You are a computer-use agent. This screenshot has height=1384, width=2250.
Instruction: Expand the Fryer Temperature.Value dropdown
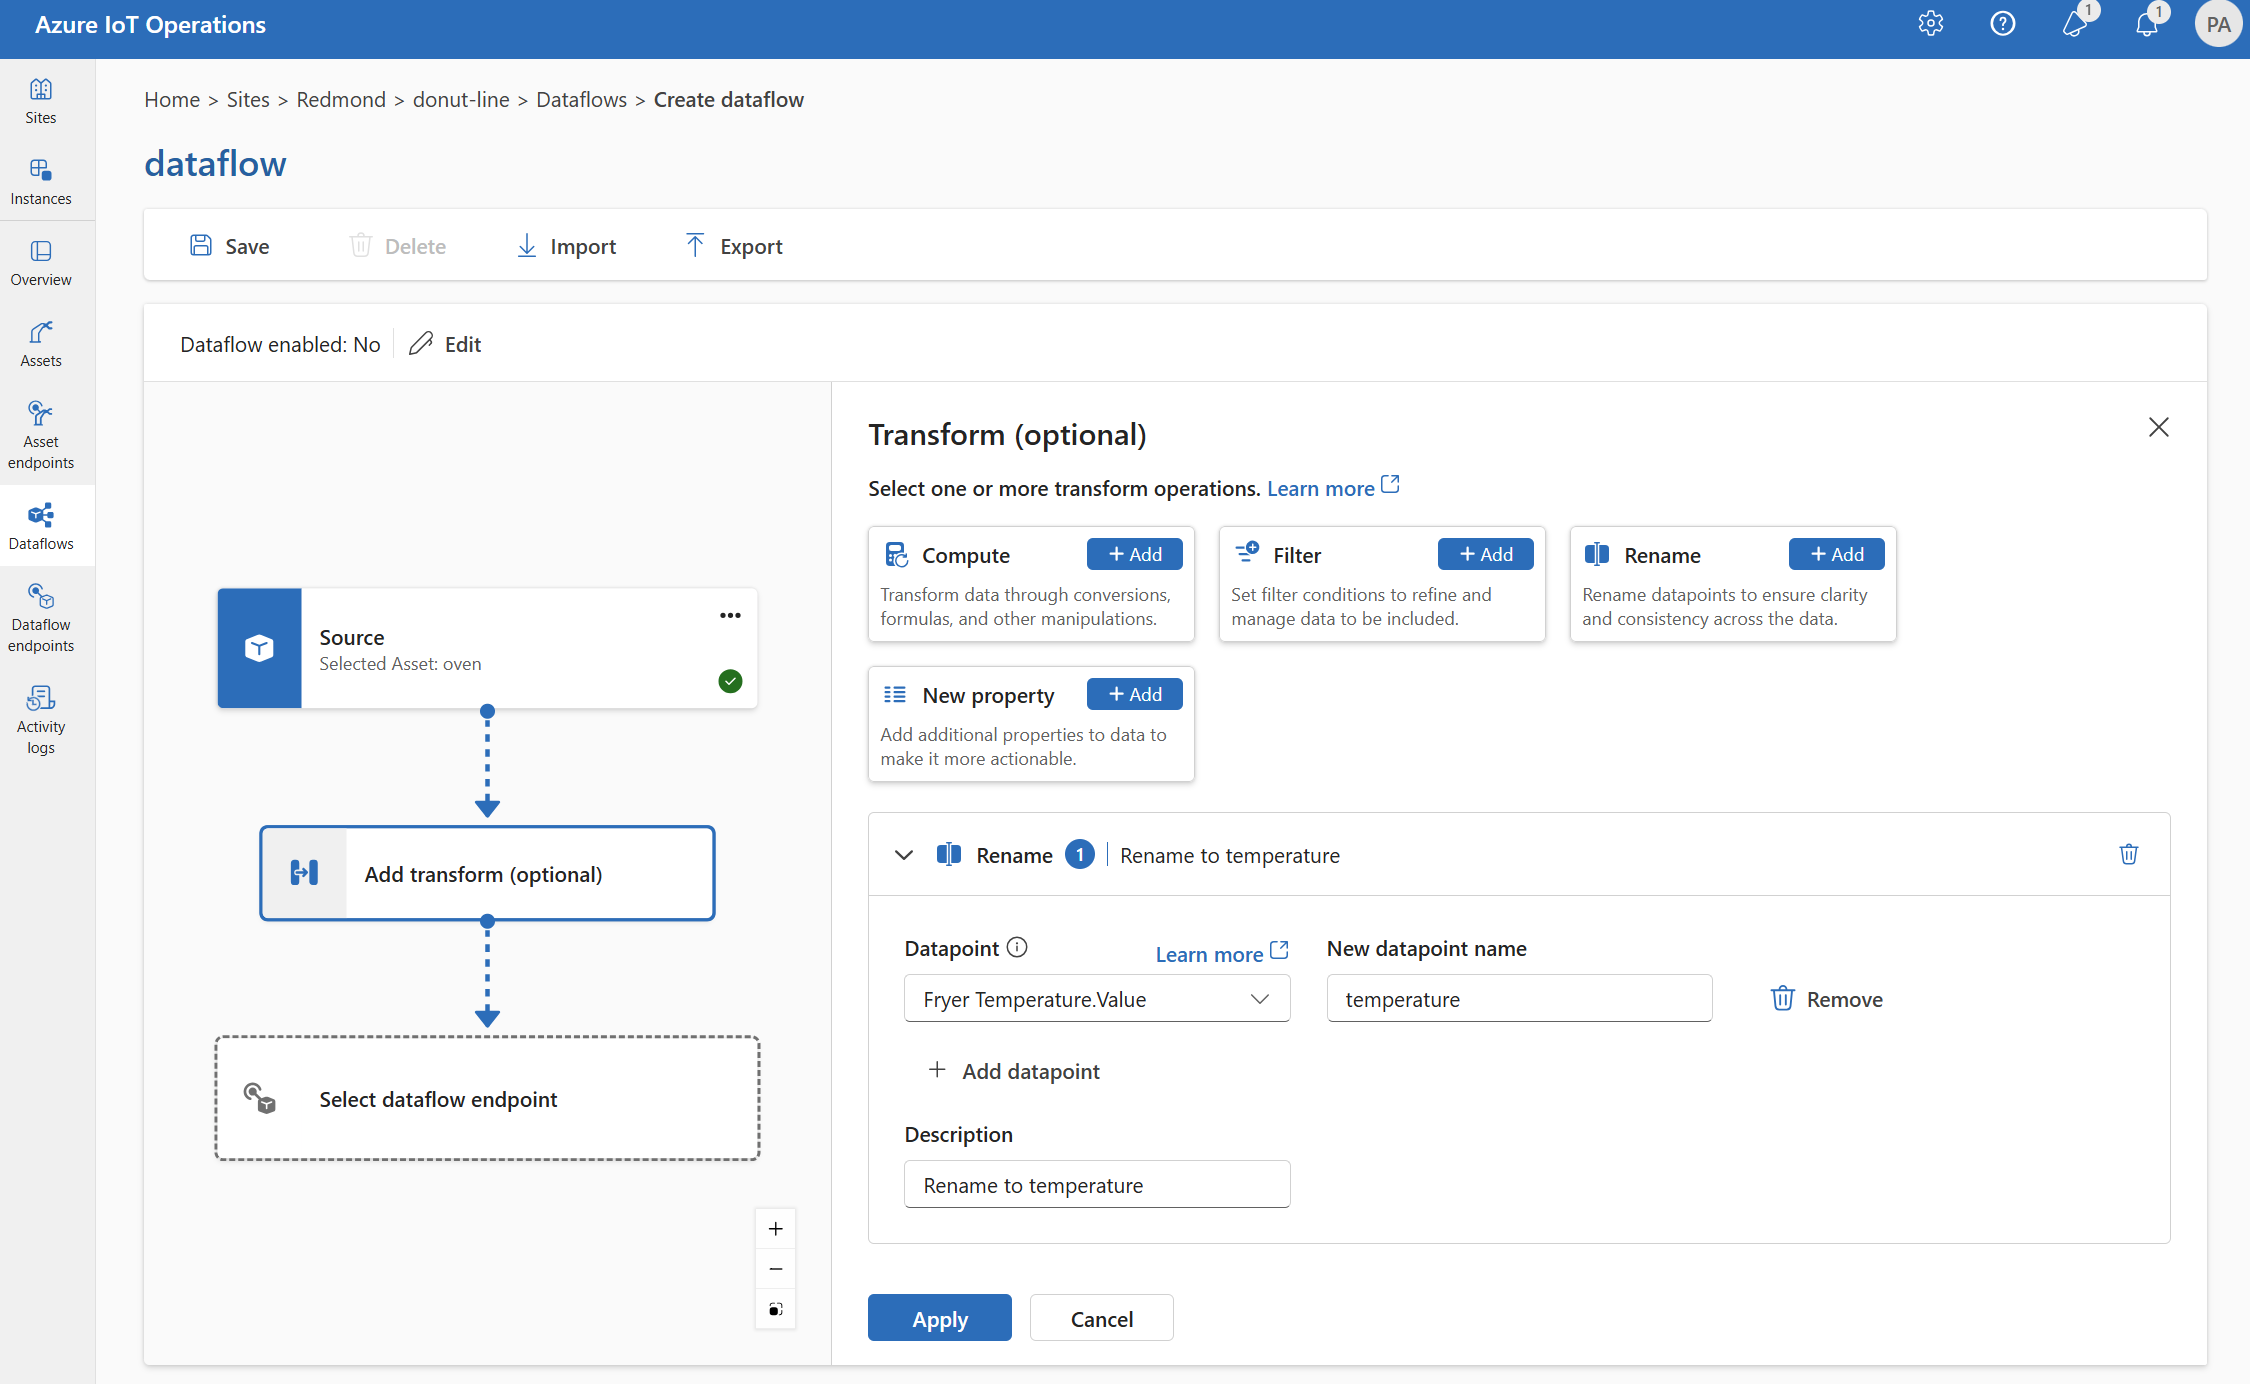[1258, 1000]
